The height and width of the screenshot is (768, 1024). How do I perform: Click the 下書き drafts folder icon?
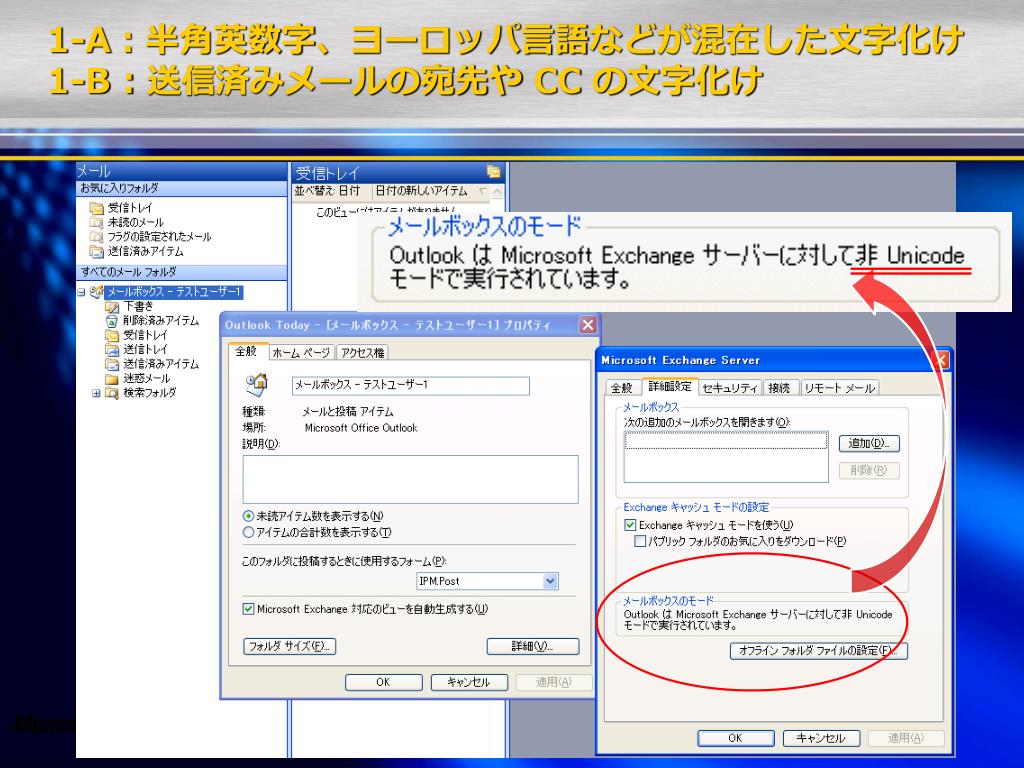coord(112,306)
